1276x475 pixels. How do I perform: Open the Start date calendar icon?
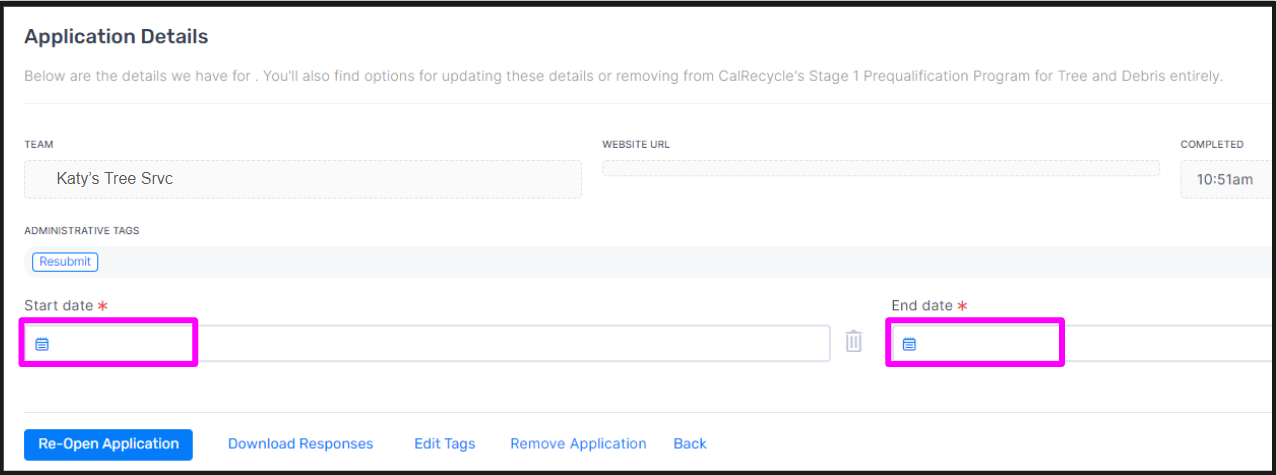(42, 344)
